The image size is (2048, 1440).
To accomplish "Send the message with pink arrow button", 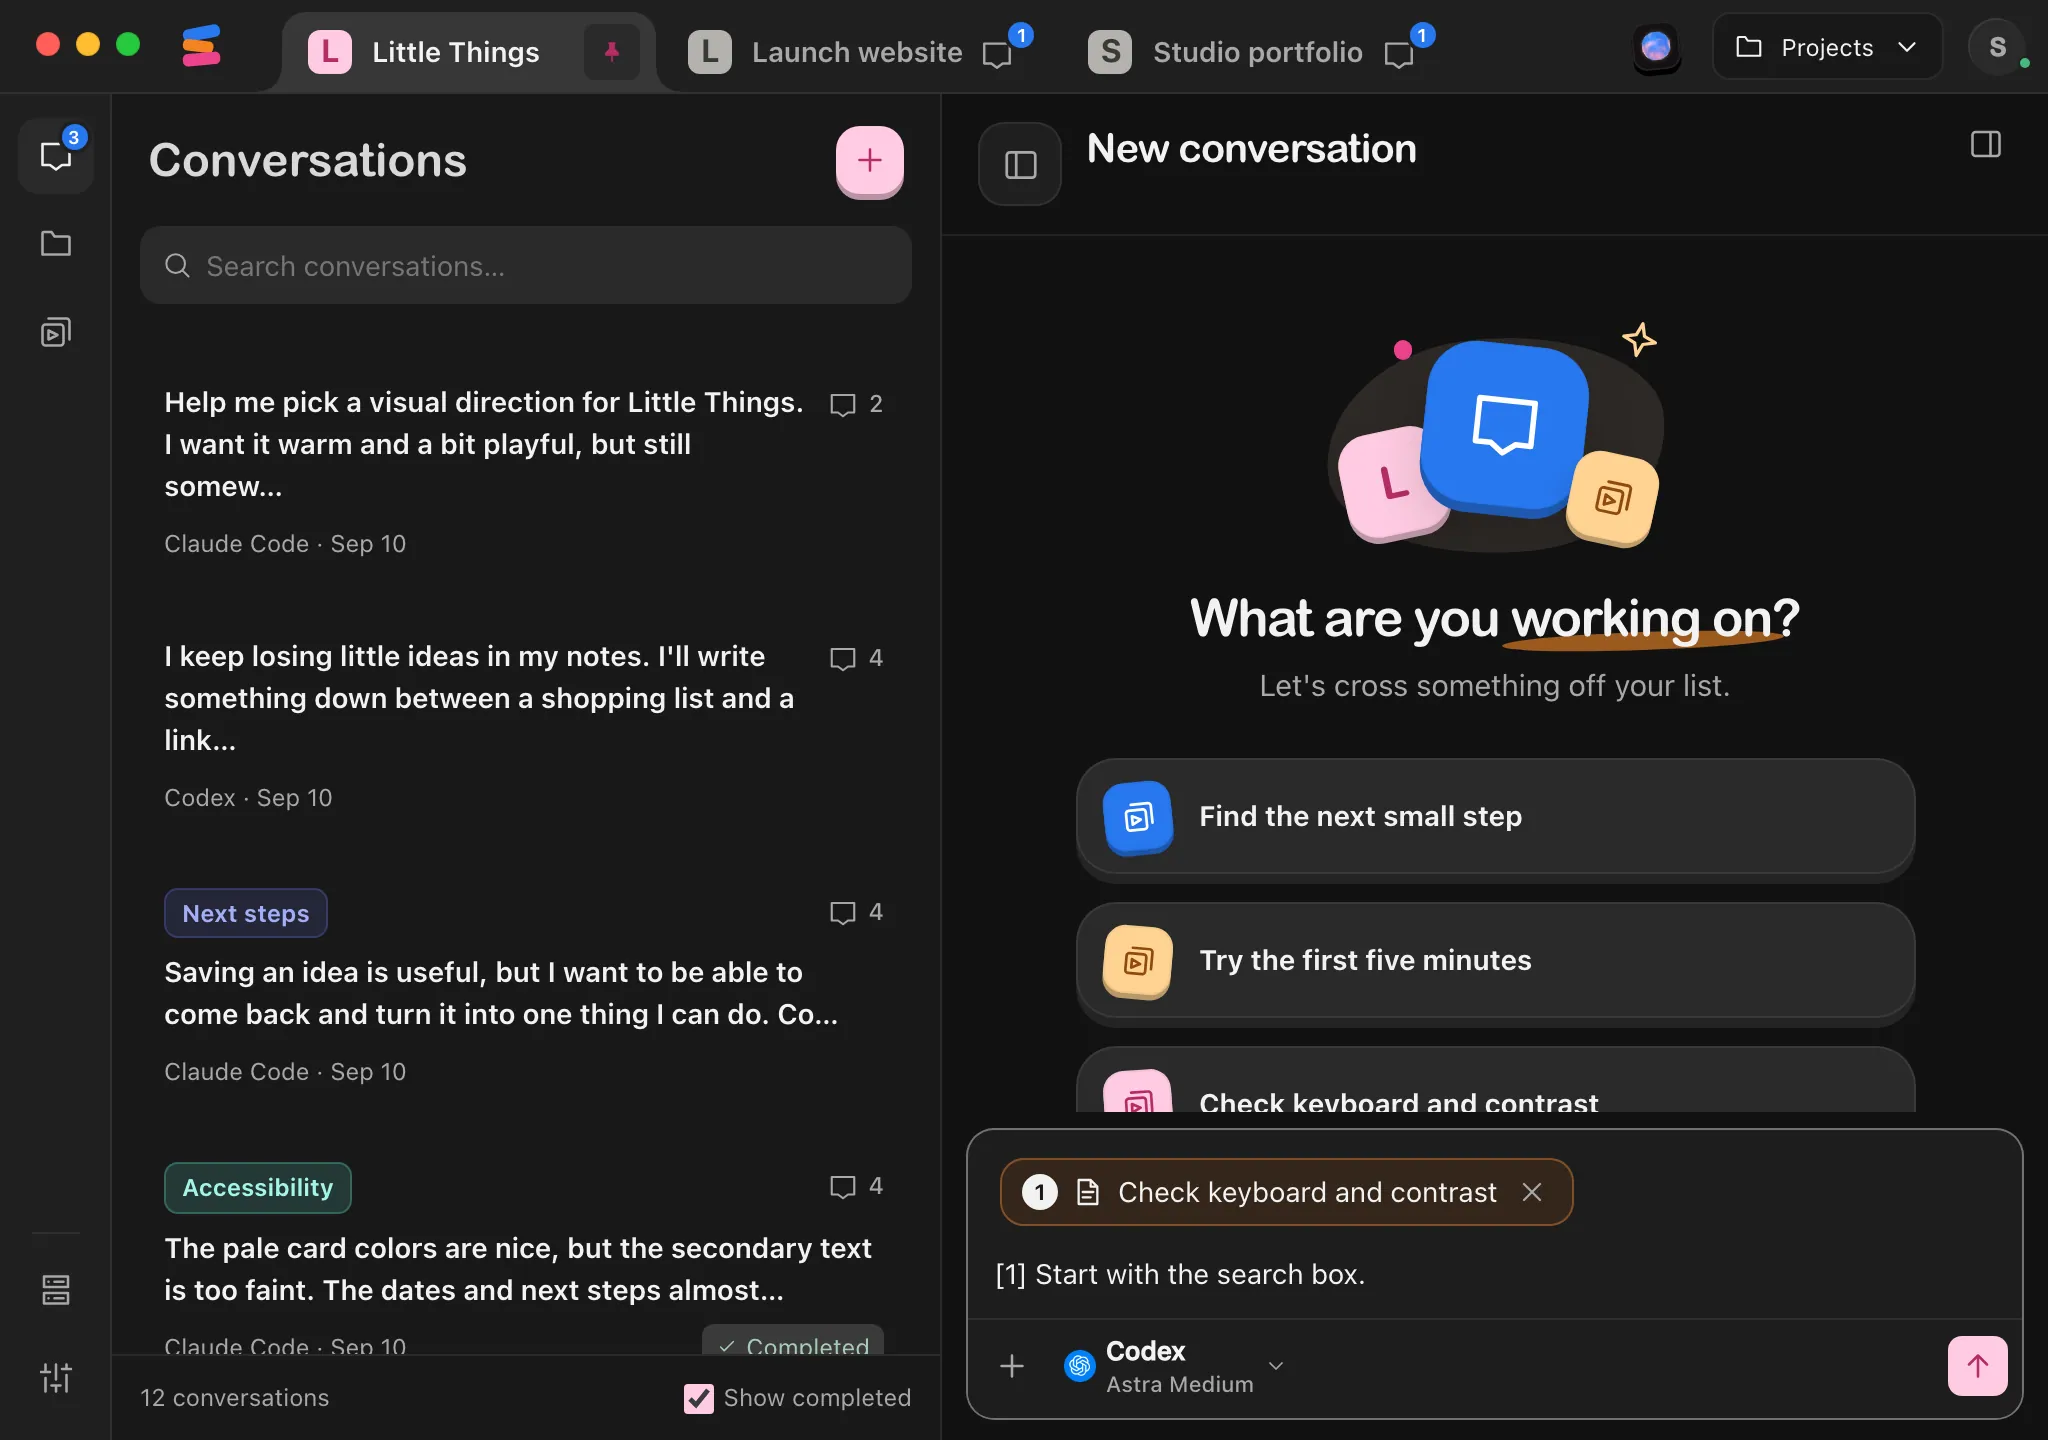I will tap(1977, 1366).
